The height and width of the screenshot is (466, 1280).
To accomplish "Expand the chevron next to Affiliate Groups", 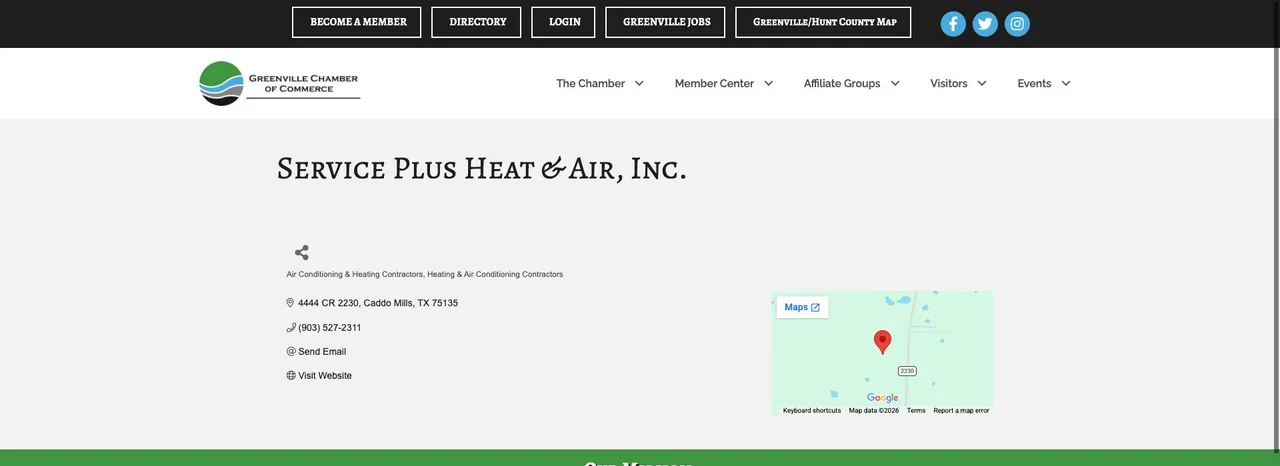I will tap(895, 84).
